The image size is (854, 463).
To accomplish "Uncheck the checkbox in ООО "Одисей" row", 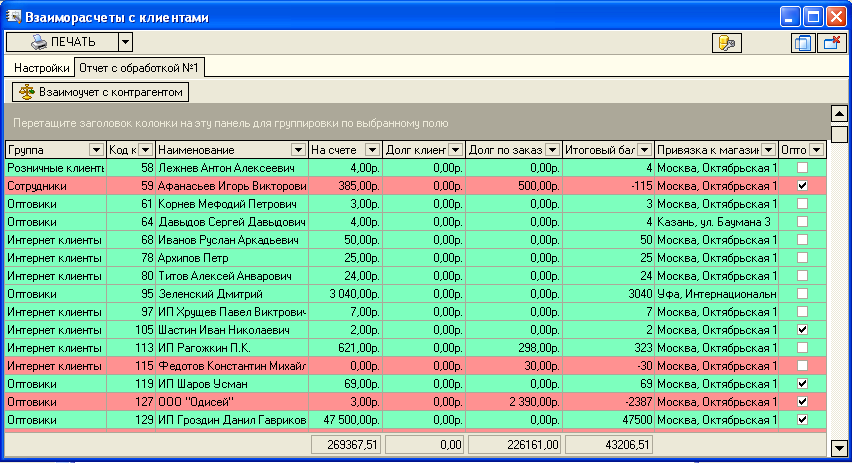I will click(802, 401).
